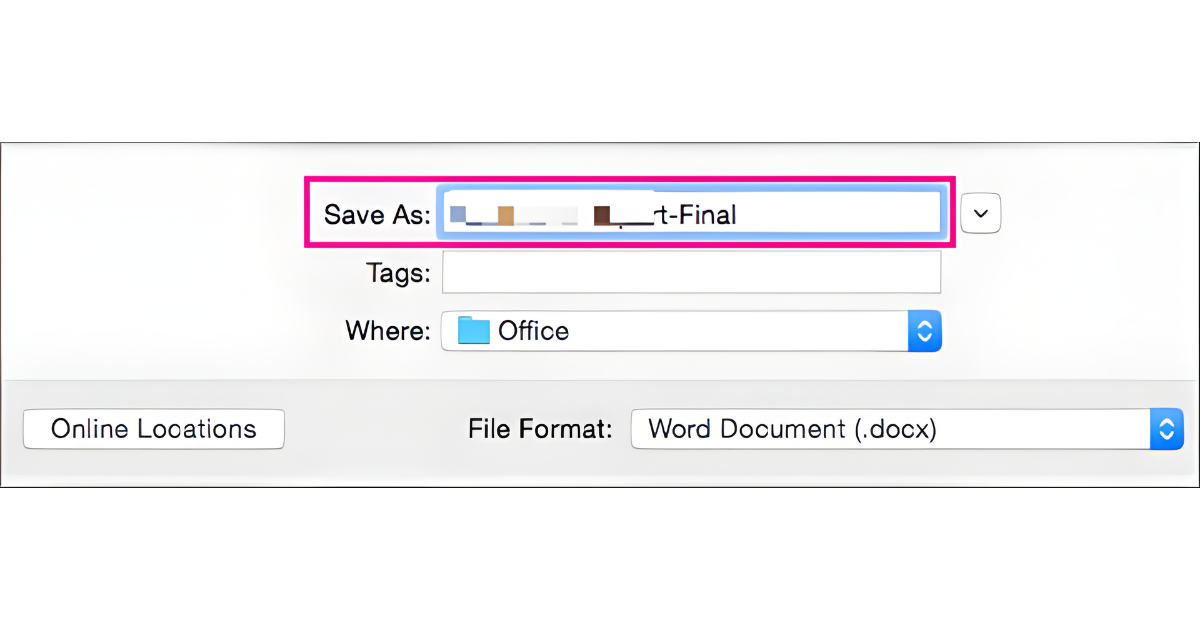Click the blue double-chevron on Where selector
The image size is (1200, 630).
click(x=923, y=331)
